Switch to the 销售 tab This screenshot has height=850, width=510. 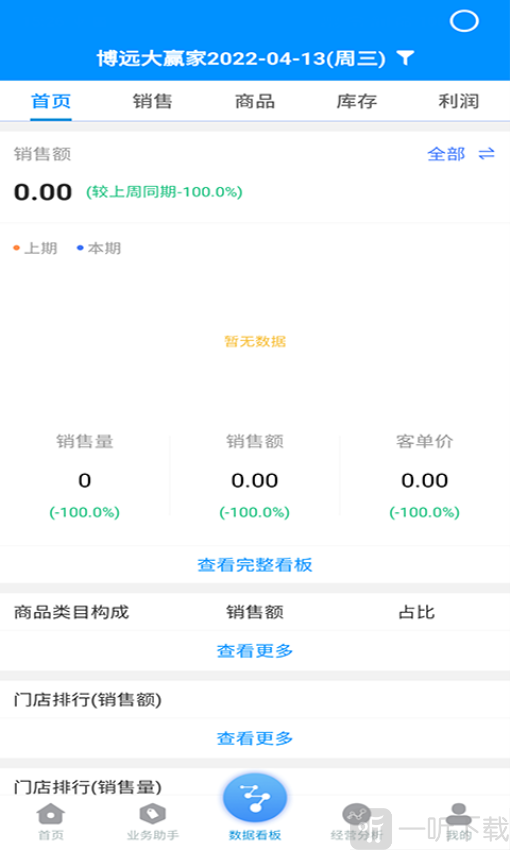coord(153,101)
